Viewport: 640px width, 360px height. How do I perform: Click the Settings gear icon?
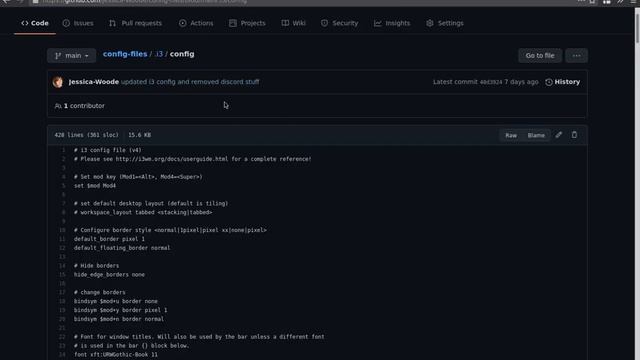point(430,23)
